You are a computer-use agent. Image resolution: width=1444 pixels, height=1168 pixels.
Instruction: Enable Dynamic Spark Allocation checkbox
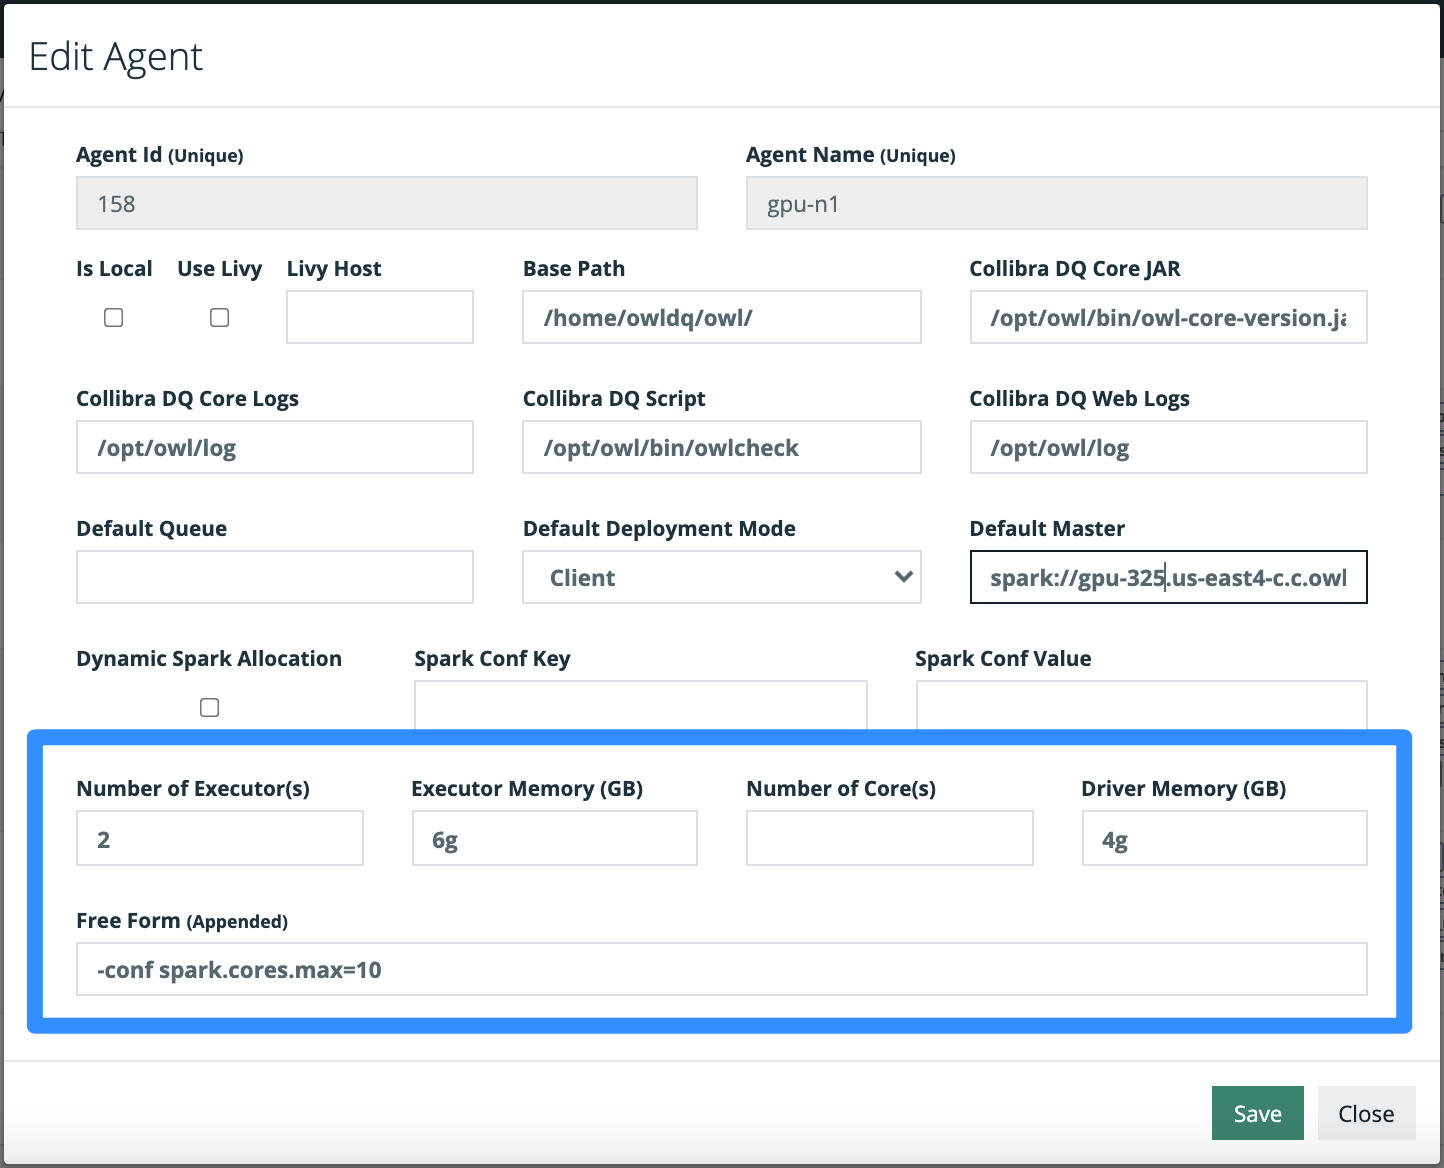coord(209,708)
